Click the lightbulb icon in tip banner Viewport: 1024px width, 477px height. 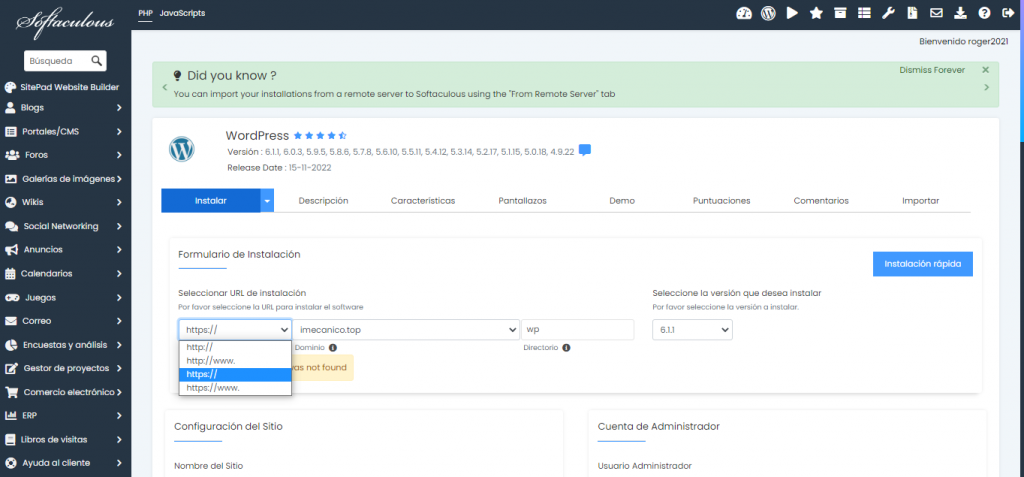pos(177,75)
